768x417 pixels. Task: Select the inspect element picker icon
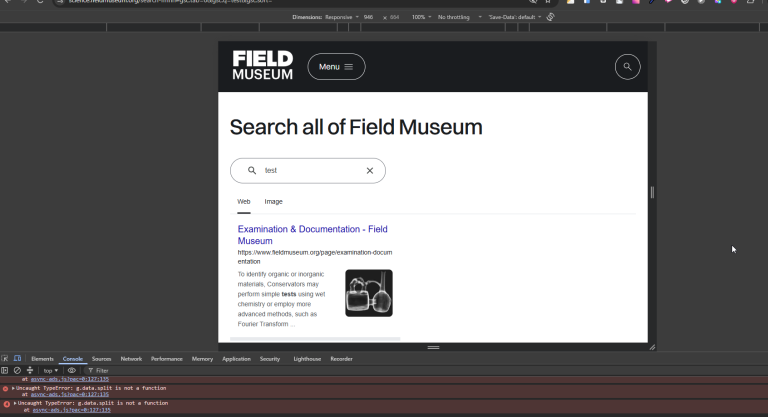point(4,359)
